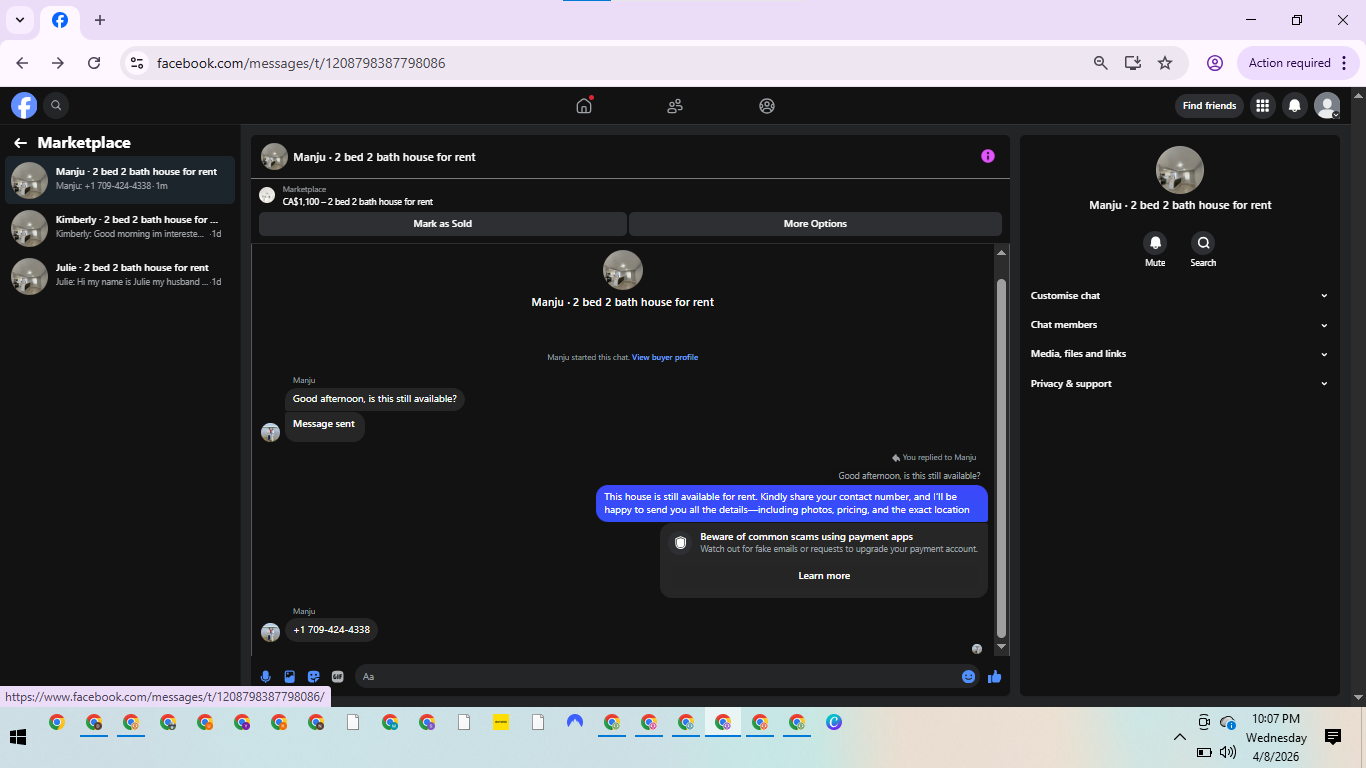
Task: Open a new browser tab
Action: [99, 20]
